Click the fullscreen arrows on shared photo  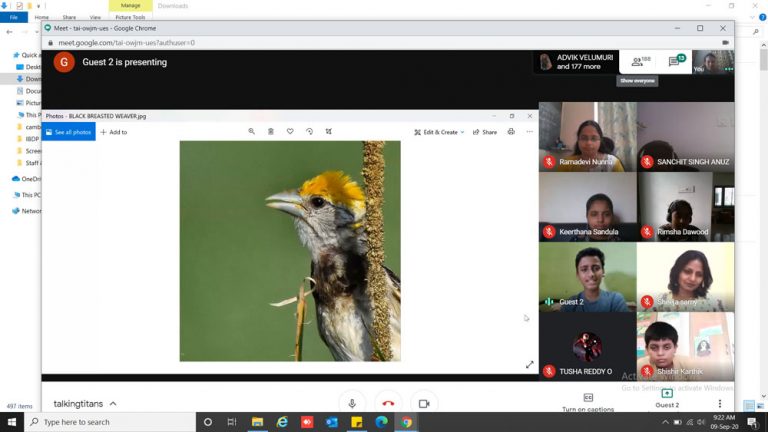(529, 364)
